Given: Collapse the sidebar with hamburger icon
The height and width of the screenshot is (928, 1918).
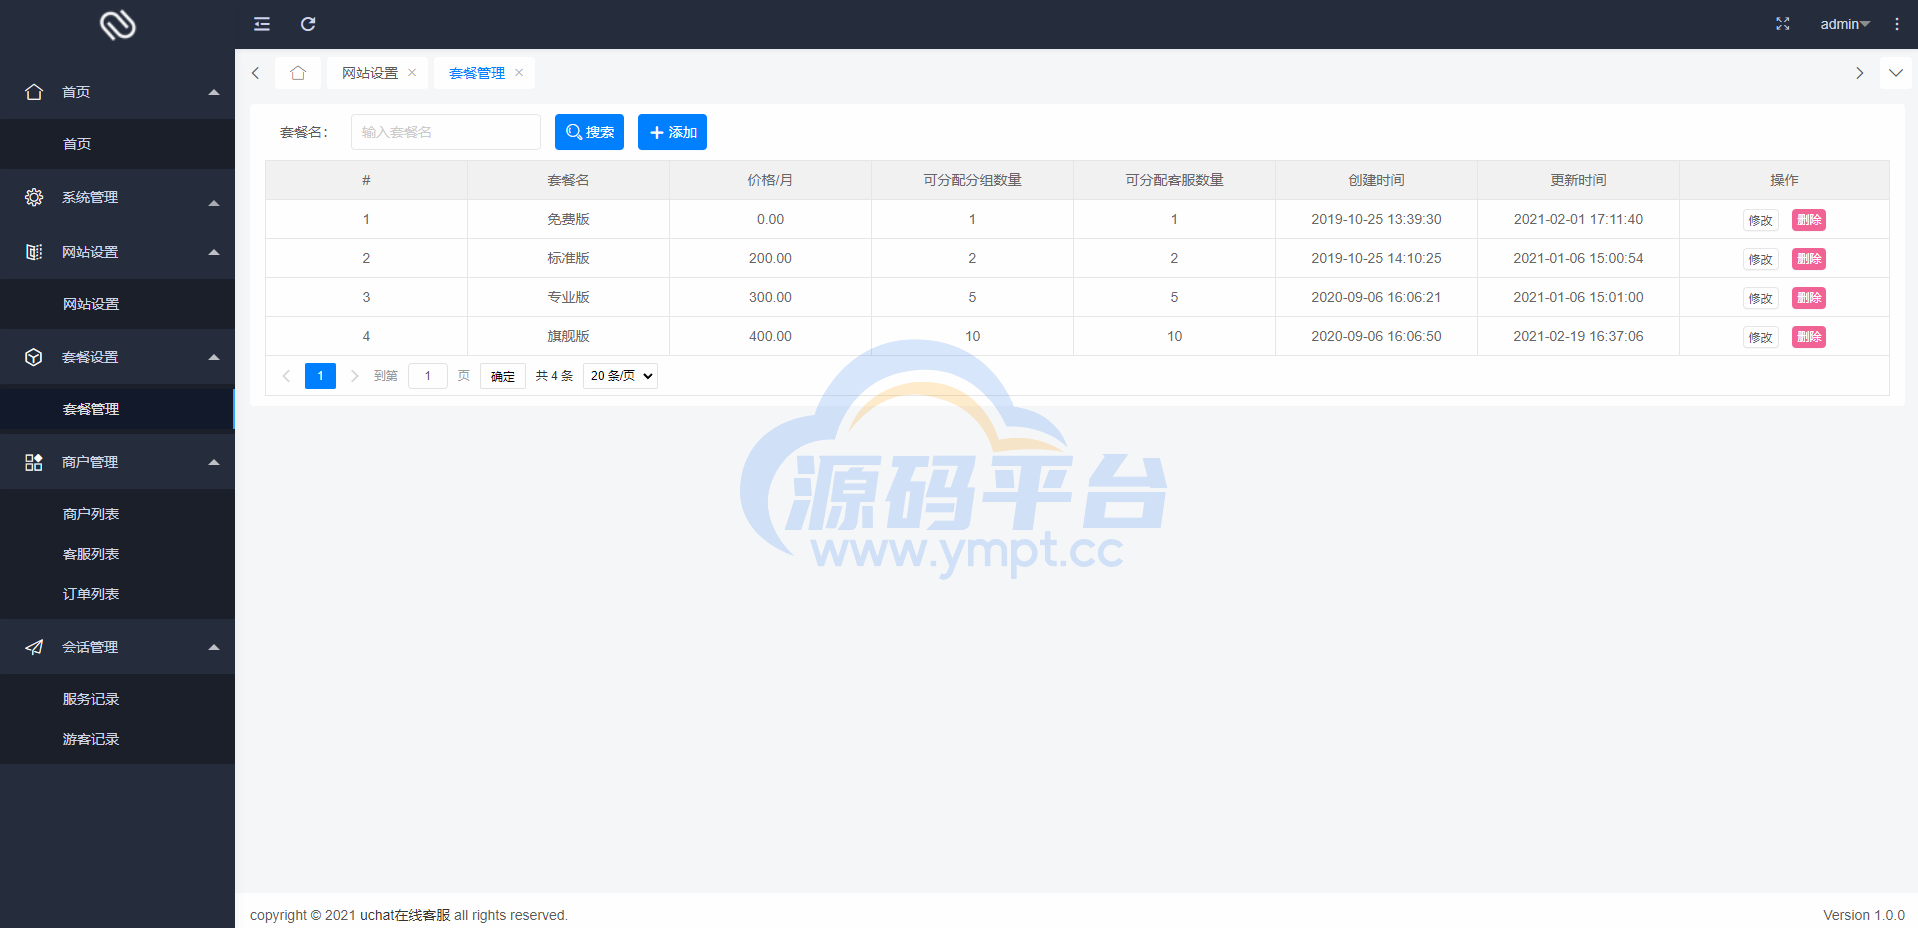Looking at the screenshot, I should point(262,24).
